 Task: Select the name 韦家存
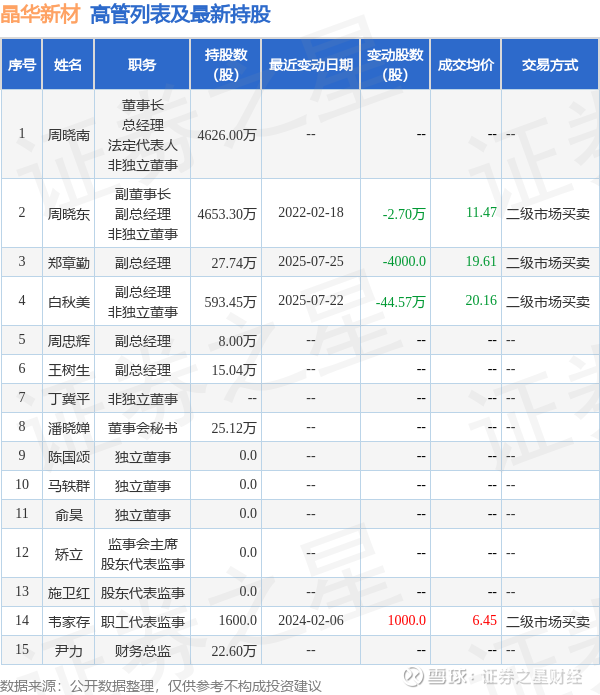tap(69, 622)
